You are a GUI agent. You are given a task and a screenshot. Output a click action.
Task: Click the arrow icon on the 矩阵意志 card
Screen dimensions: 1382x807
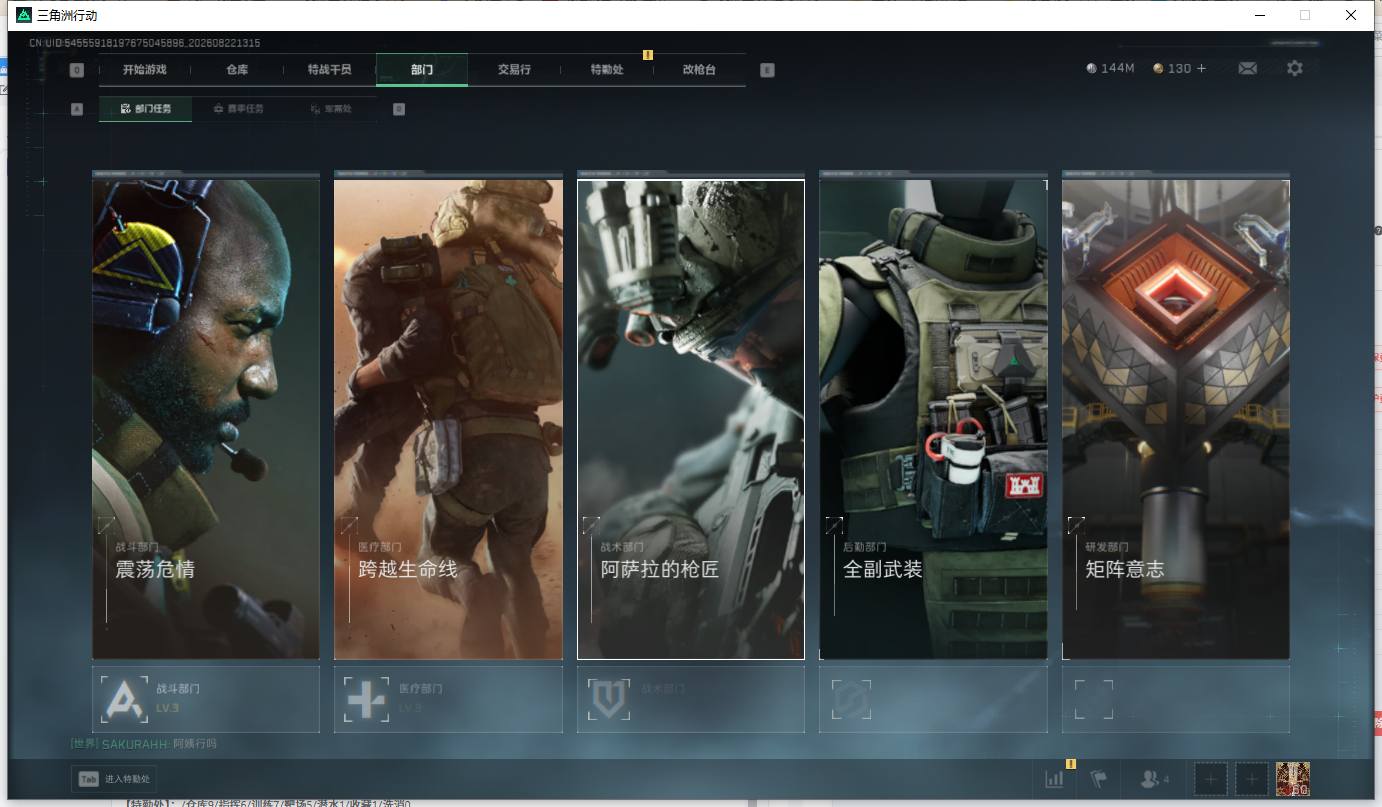1076,525
